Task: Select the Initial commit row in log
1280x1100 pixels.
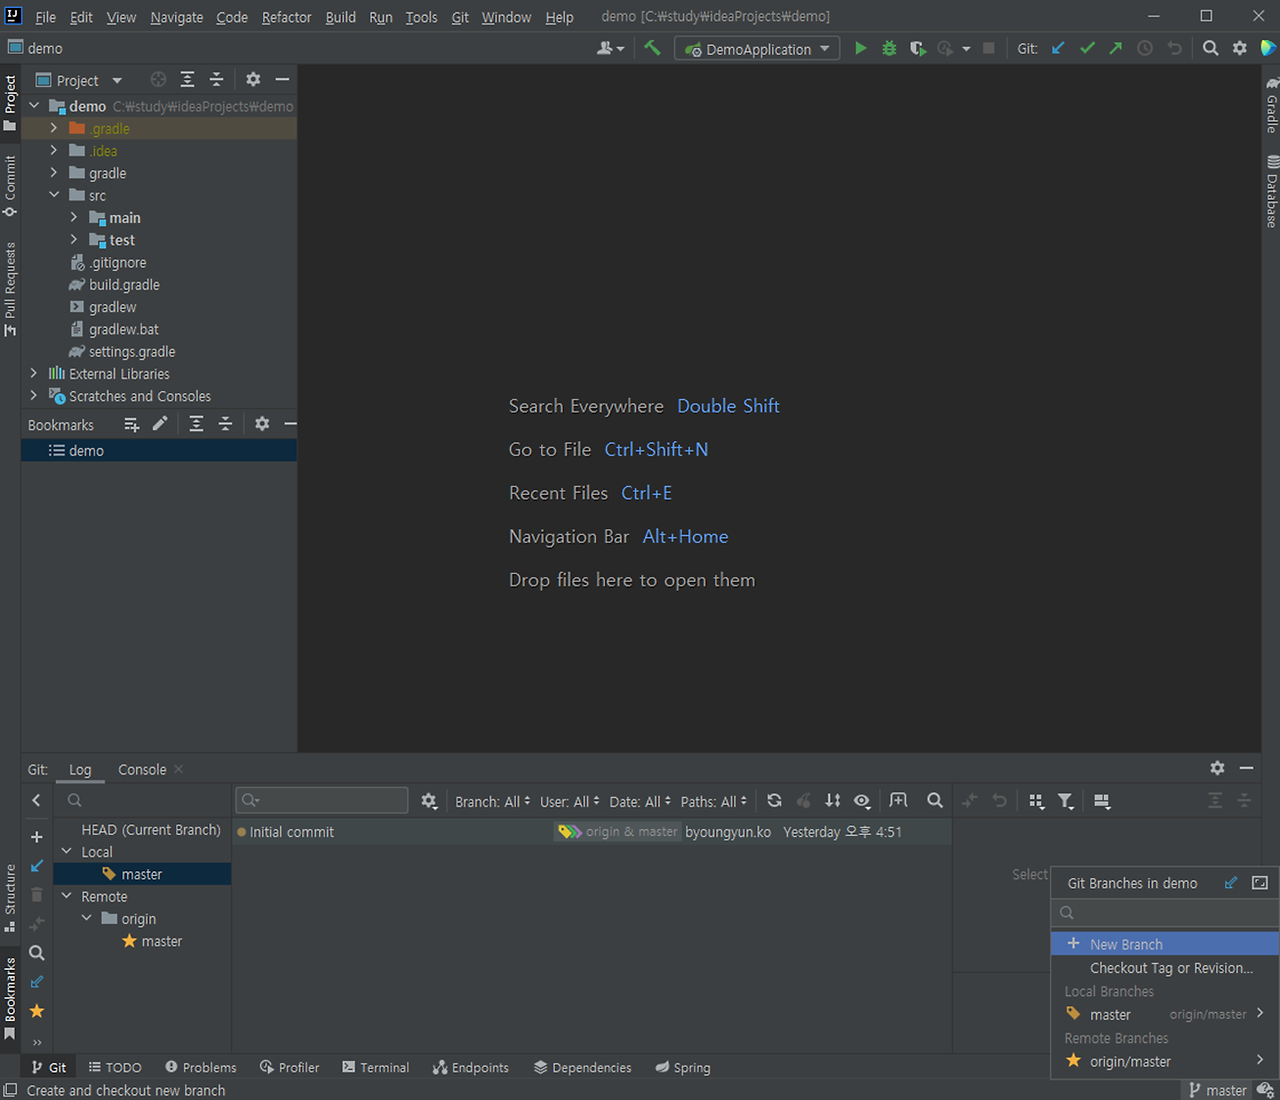Action: pos(592,832)
